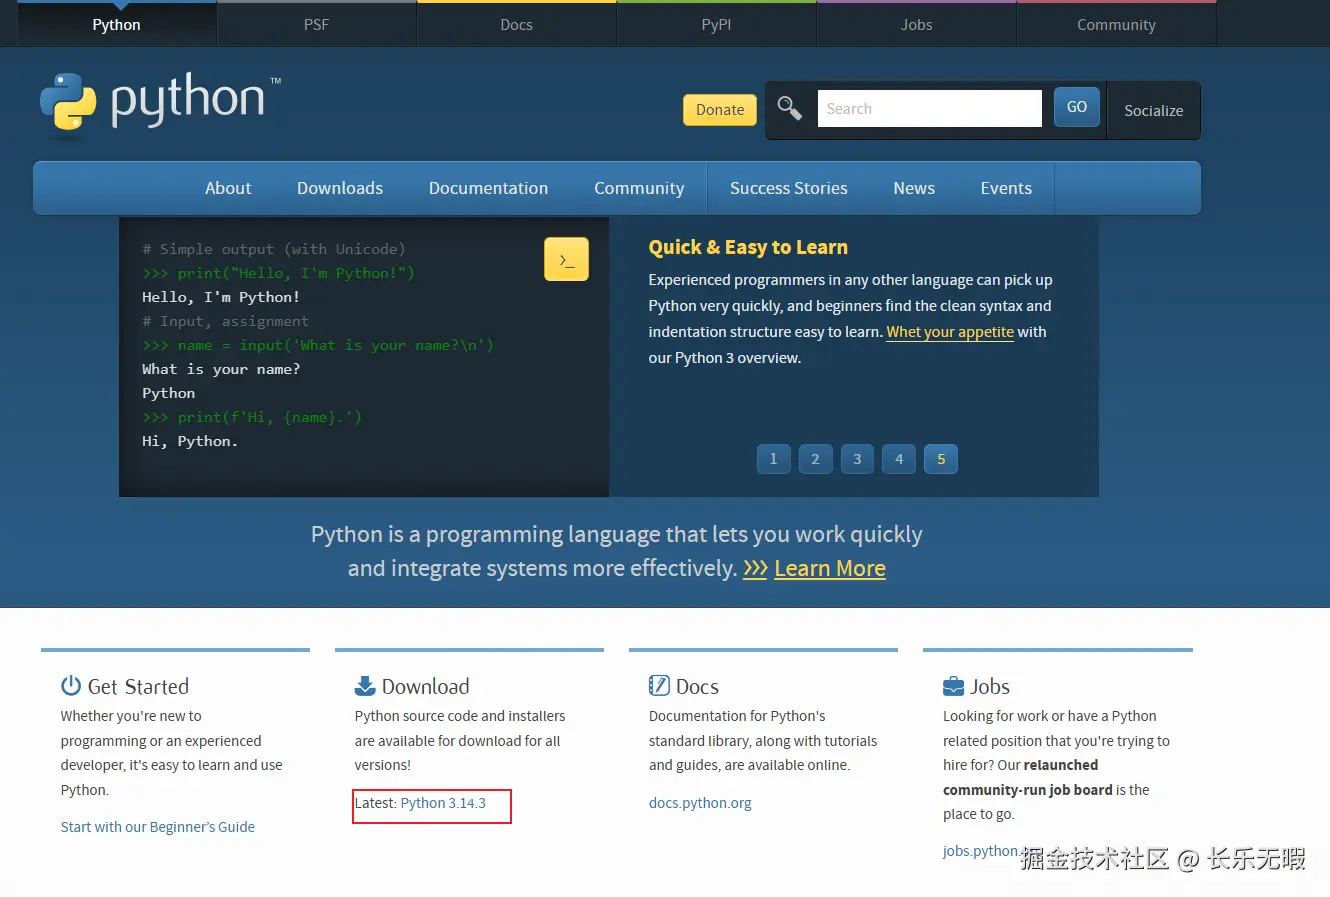Screen dimensions: 1330x897
Task: Expand the Socialize dropdown
Action: pyautogui.click(x=1154, y=110)
